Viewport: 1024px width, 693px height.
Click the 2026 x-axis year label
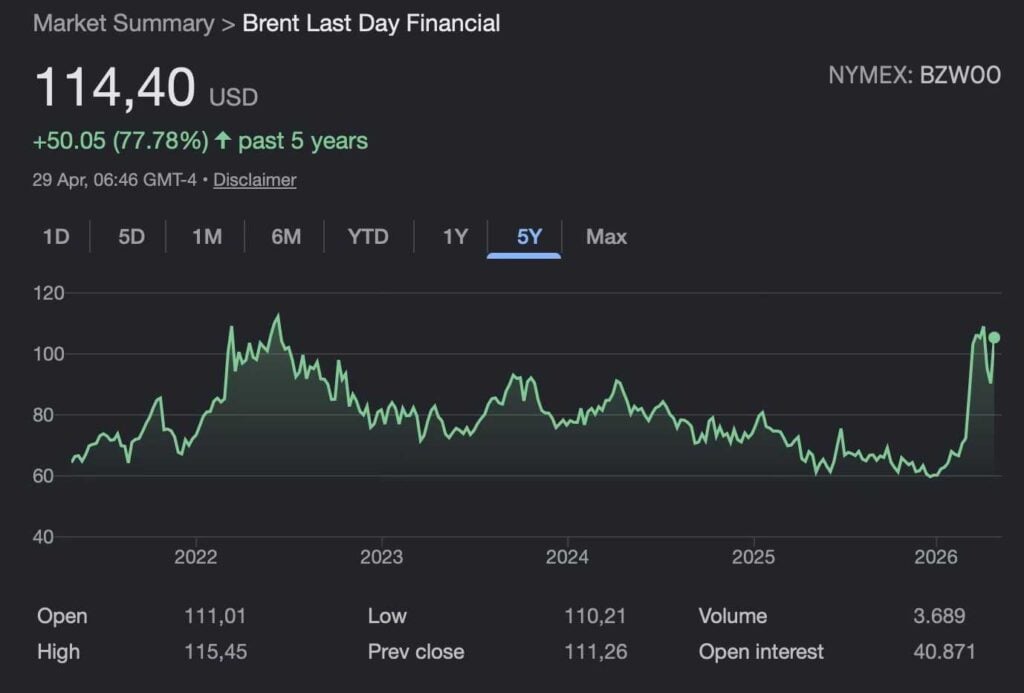click(x=938, y=557)
